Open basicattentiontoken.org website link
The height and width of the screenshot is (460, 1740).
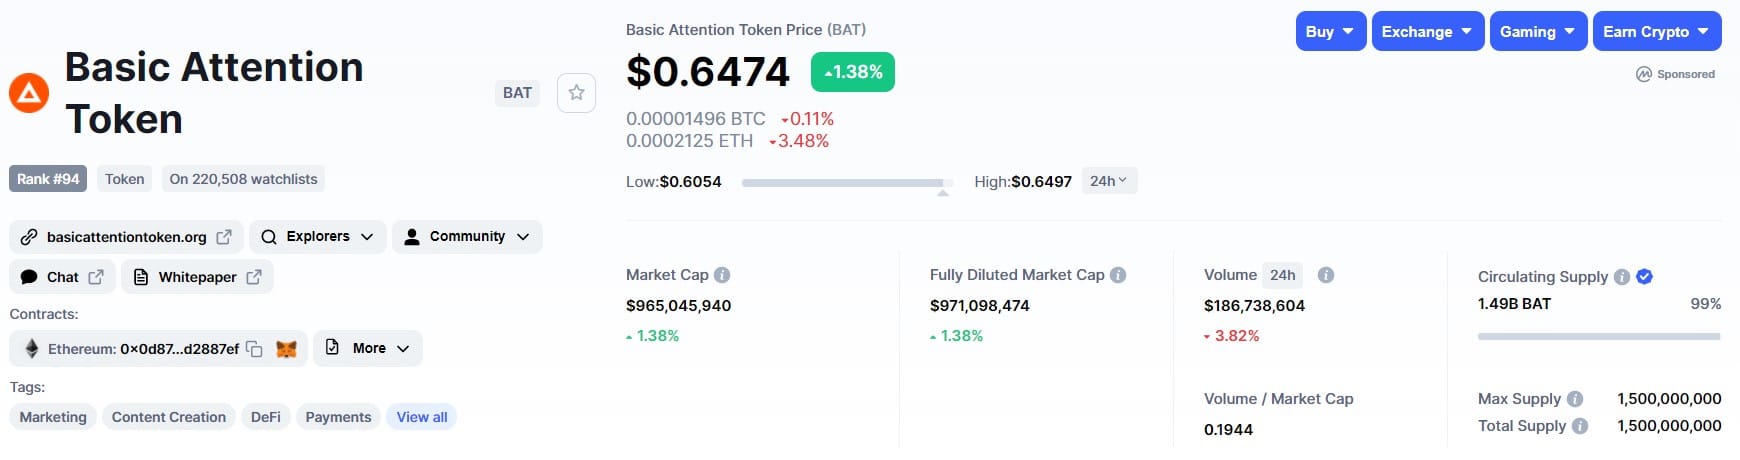point(126,237)
